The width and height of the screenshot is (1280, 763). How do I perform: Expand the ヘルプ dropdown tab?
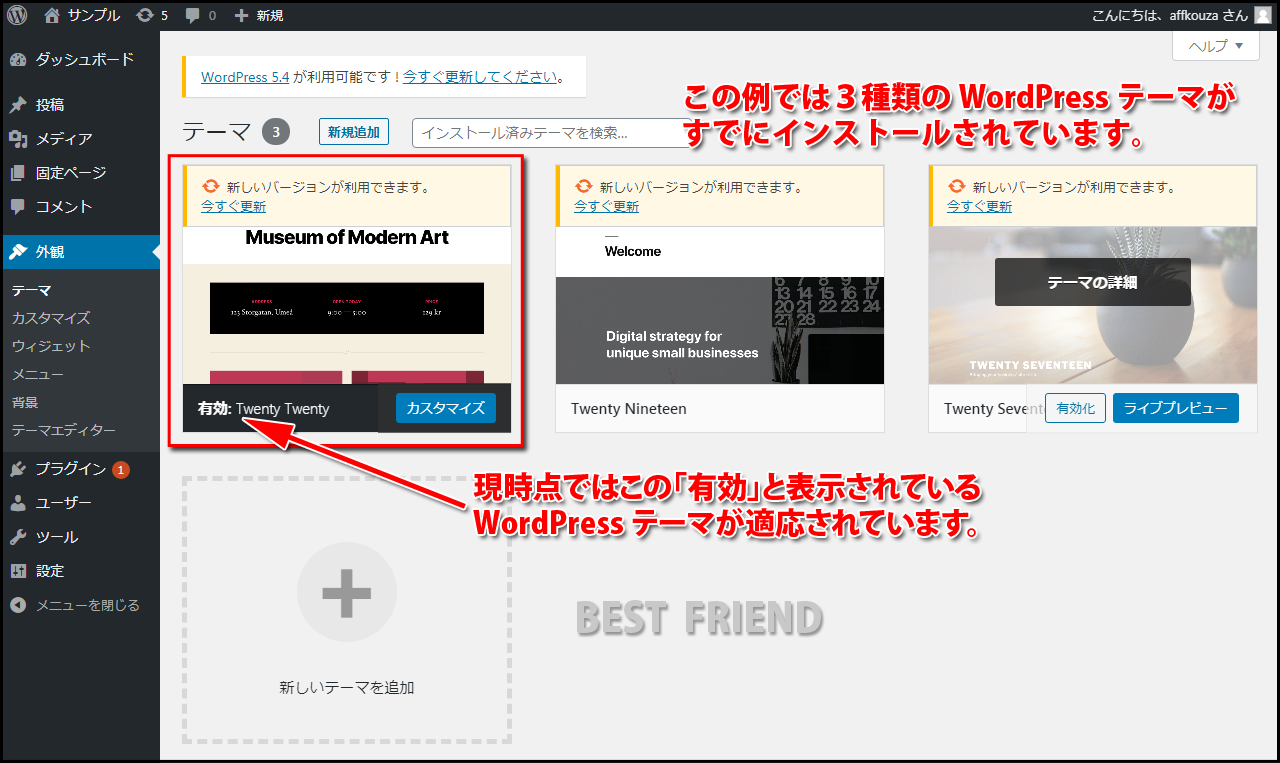coord(1215,46)
